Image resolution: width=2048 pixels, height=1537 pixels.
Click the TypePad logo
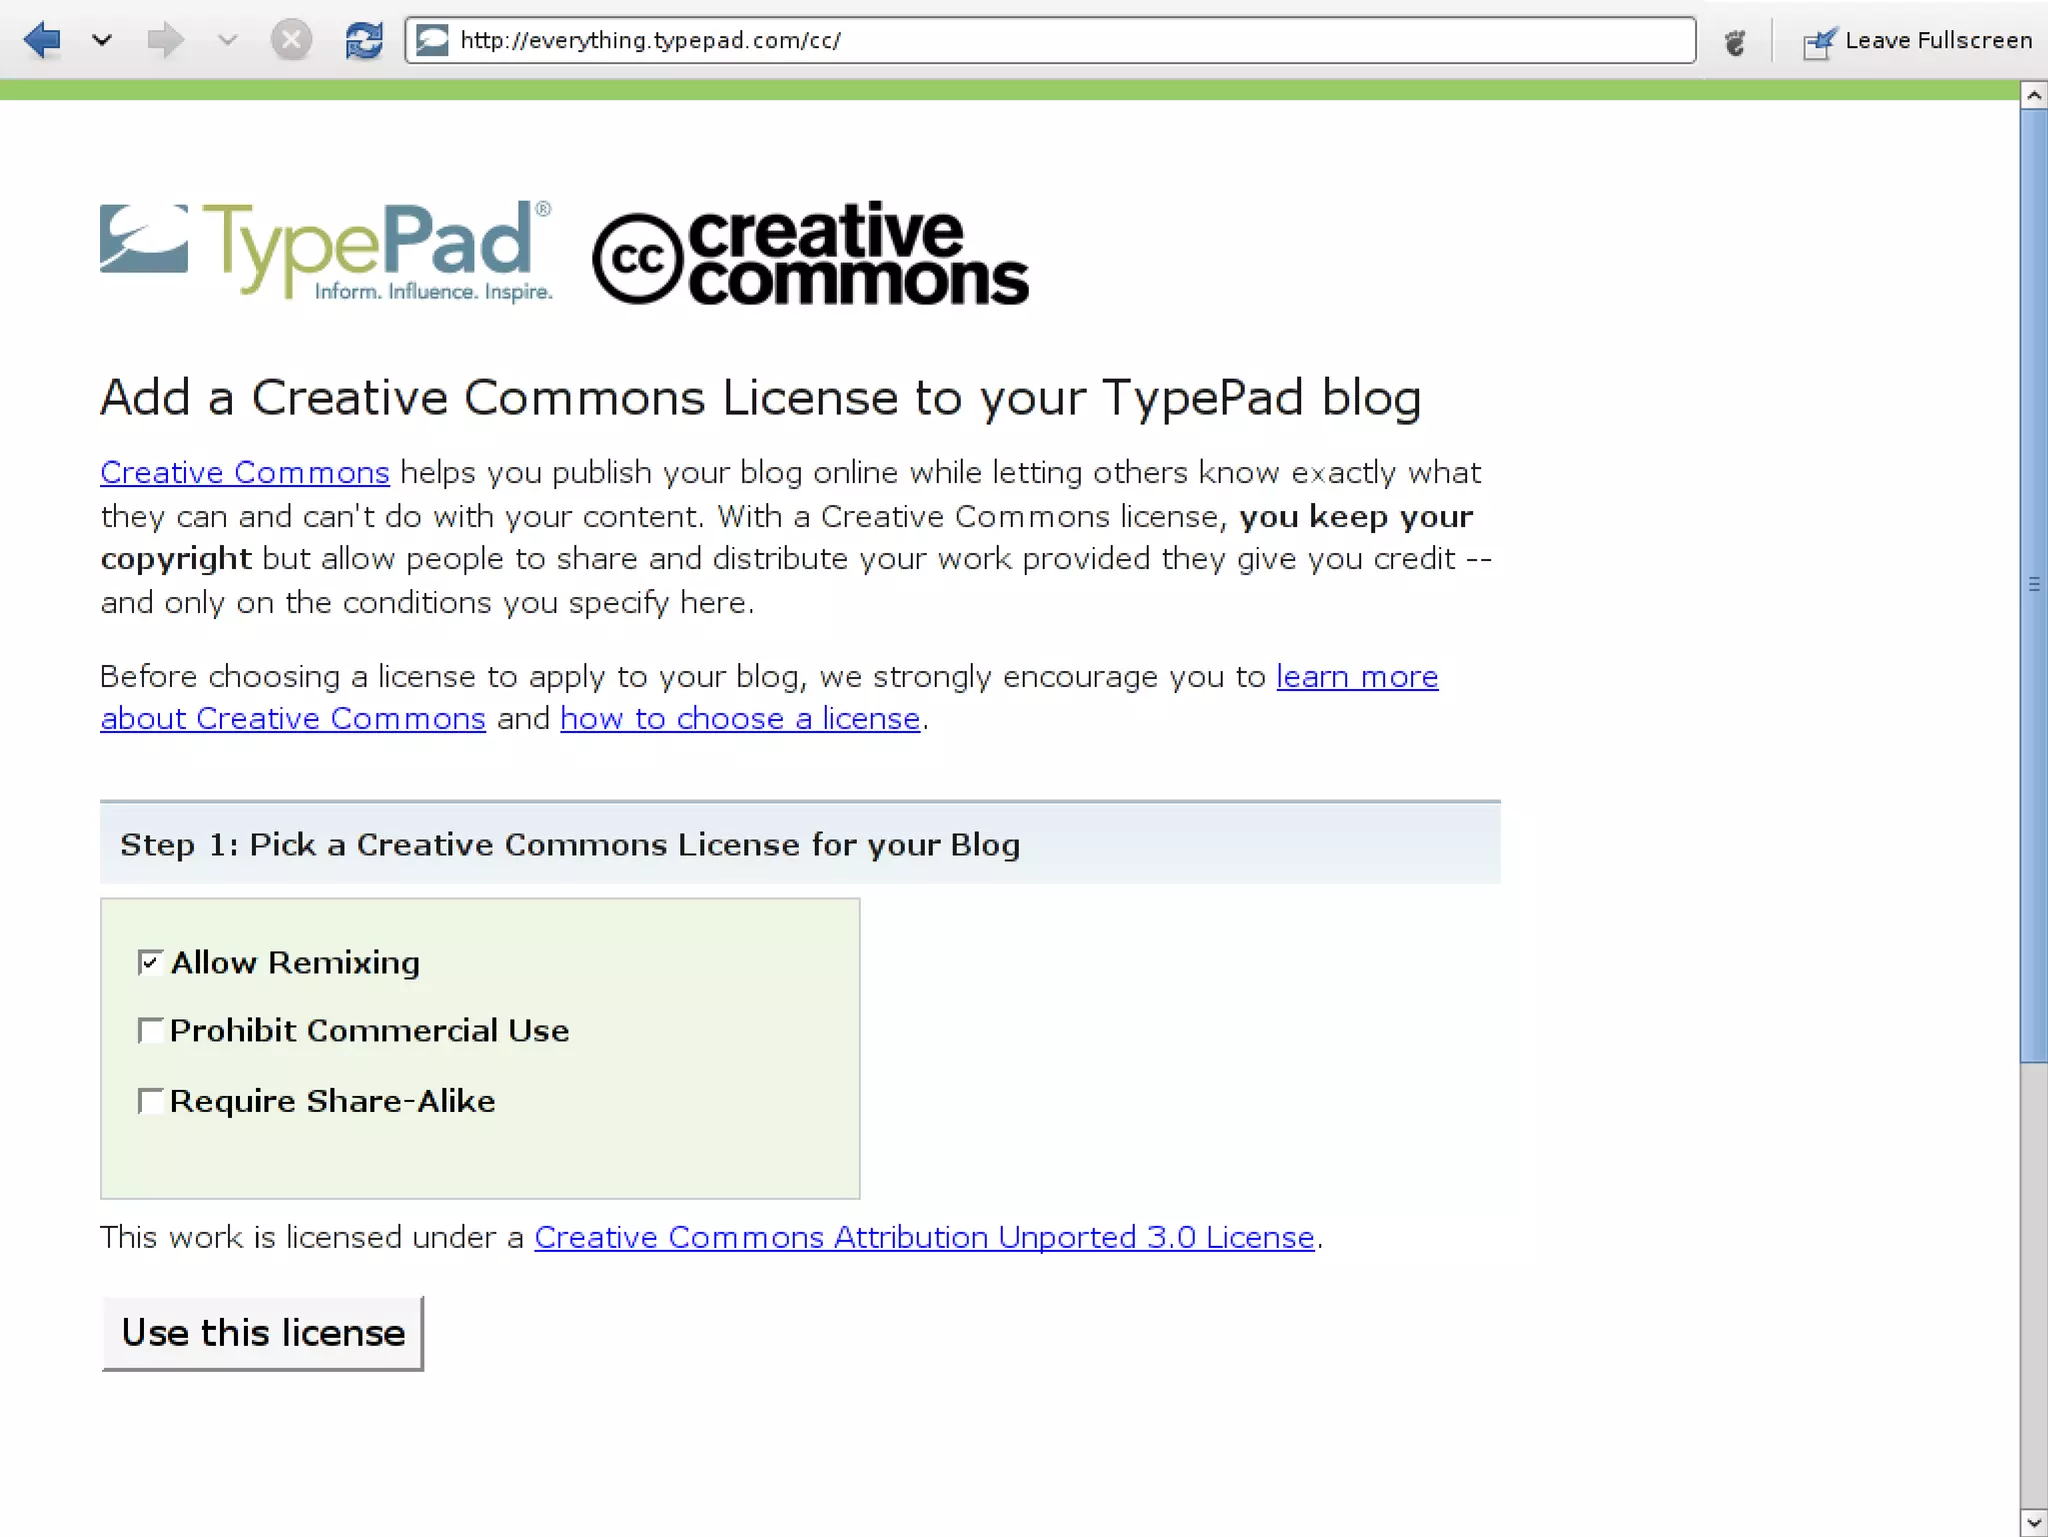[x=326, y=250]
